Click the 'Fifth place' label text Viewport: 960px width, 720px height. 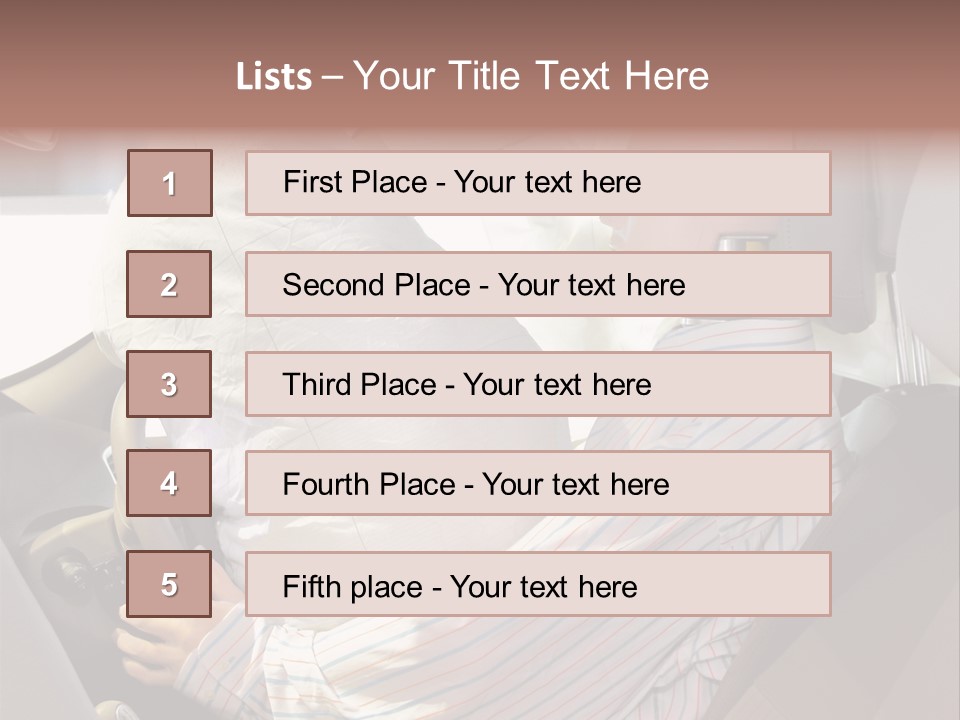coord(353,587)
